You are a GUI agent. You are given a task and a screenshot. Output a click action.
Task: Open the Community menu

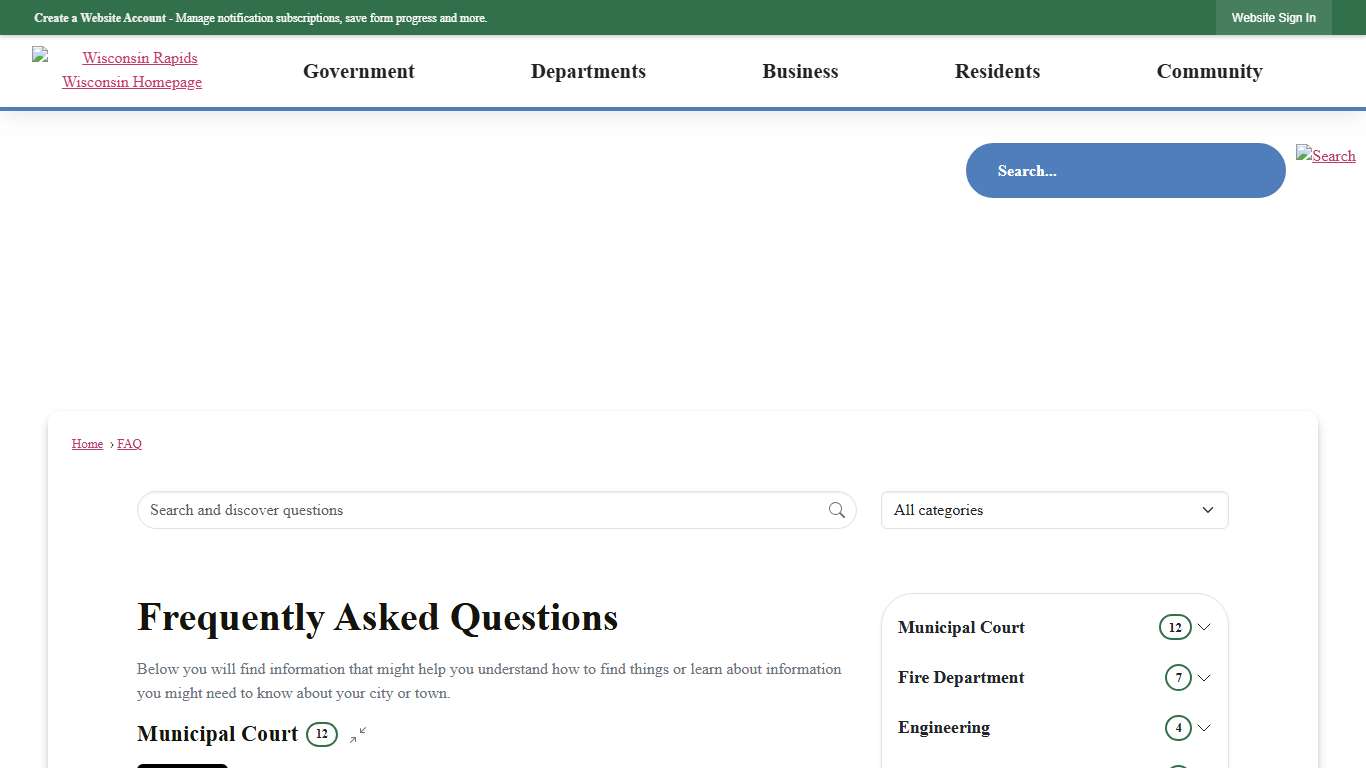(1209, 71)
